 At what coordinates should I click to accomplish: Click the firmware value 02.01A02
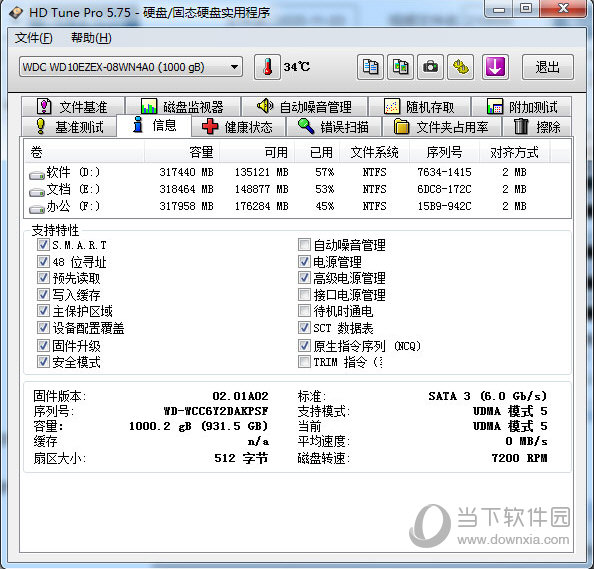240,396
